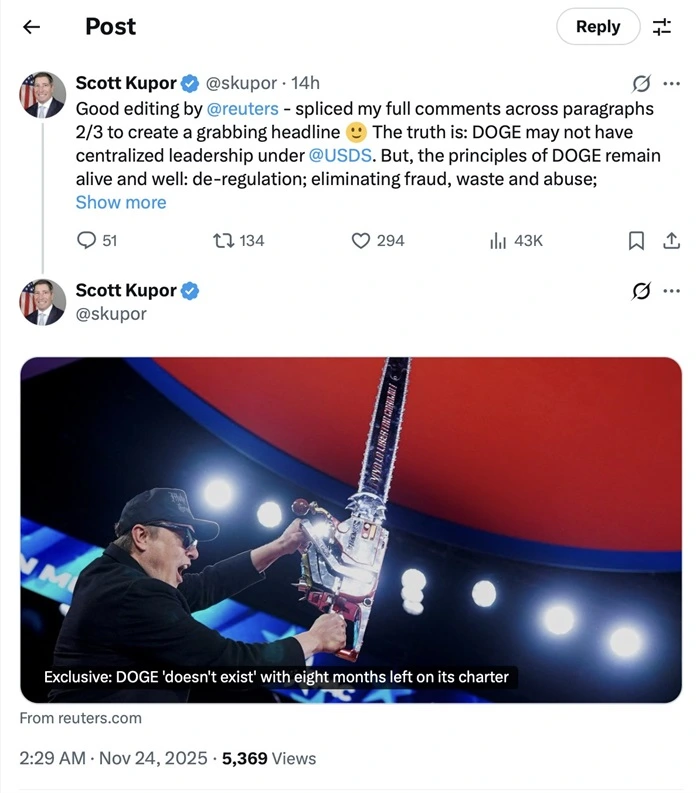Click the Reply button in header
Viewport: 700px width, 793px height.
597,27
